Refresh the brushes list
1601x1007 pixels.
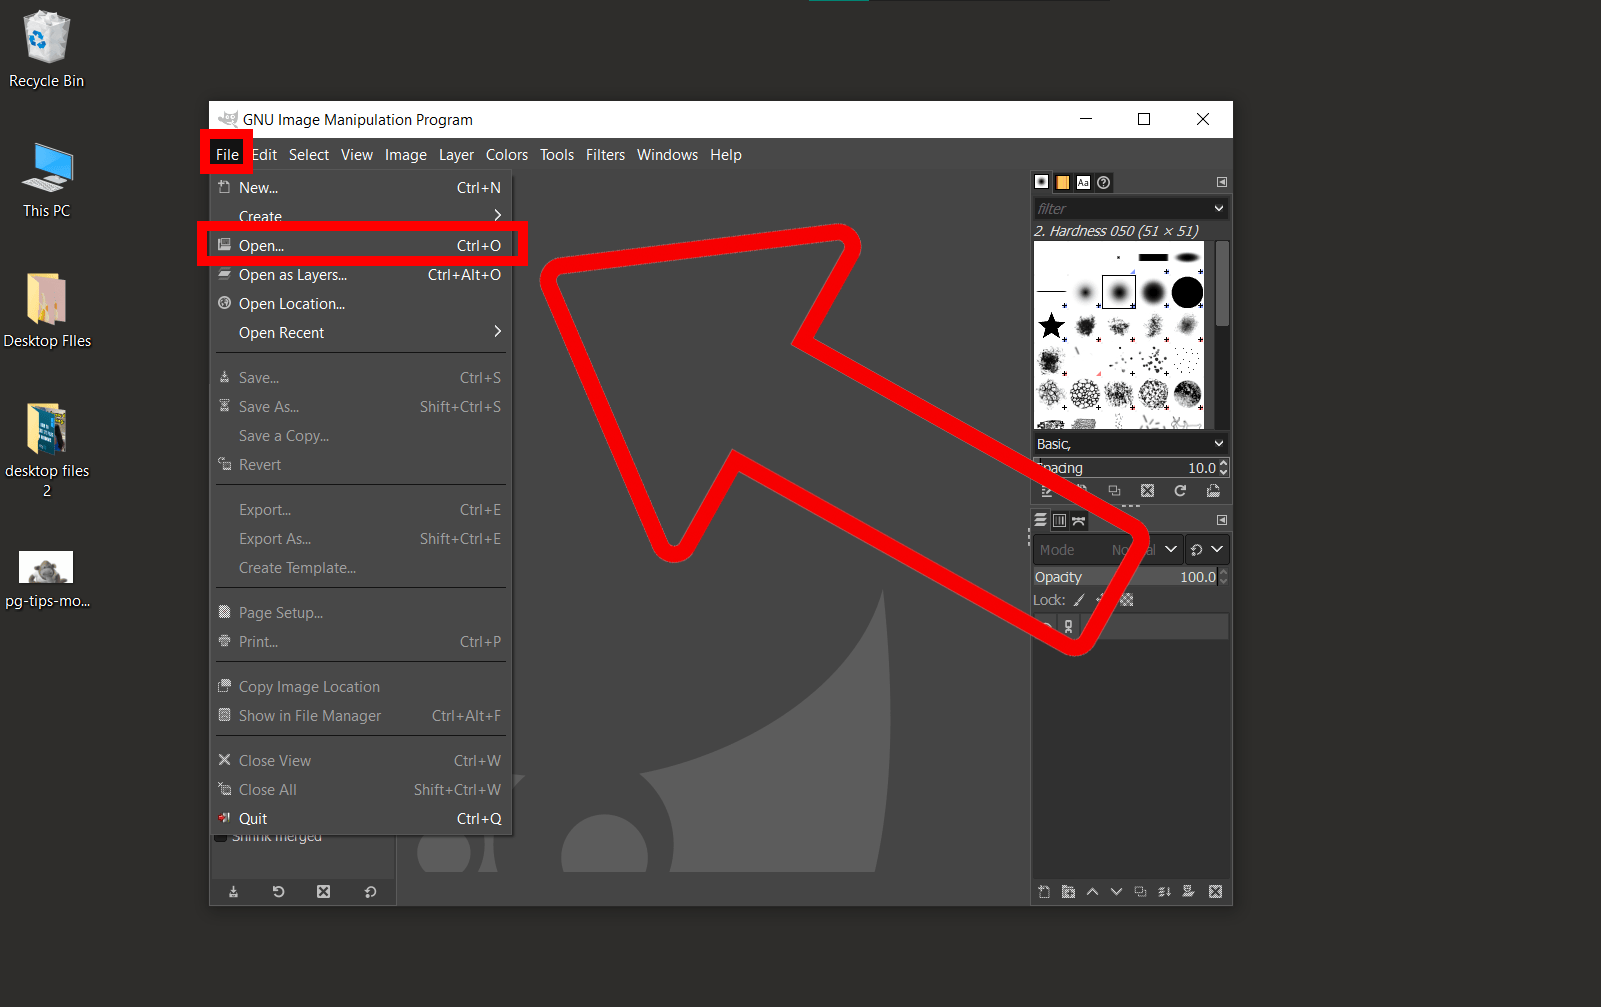tap(1180, 491)
